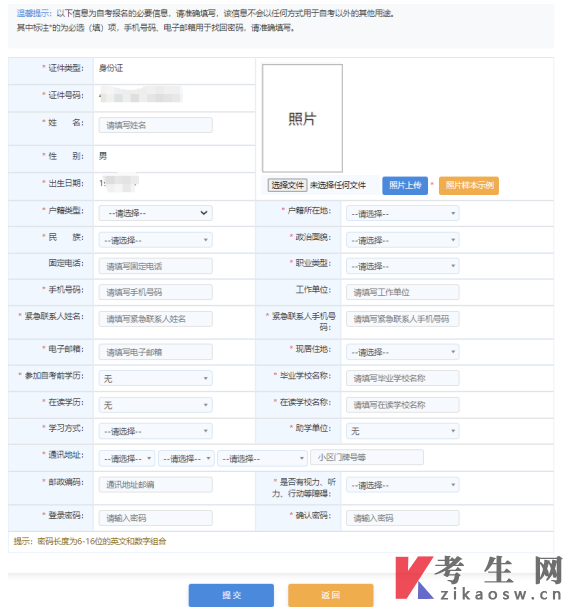Click the 工作单位 input field
This screenshot has width=577, height=613.
pyautogui.click(x=403, y=292)
